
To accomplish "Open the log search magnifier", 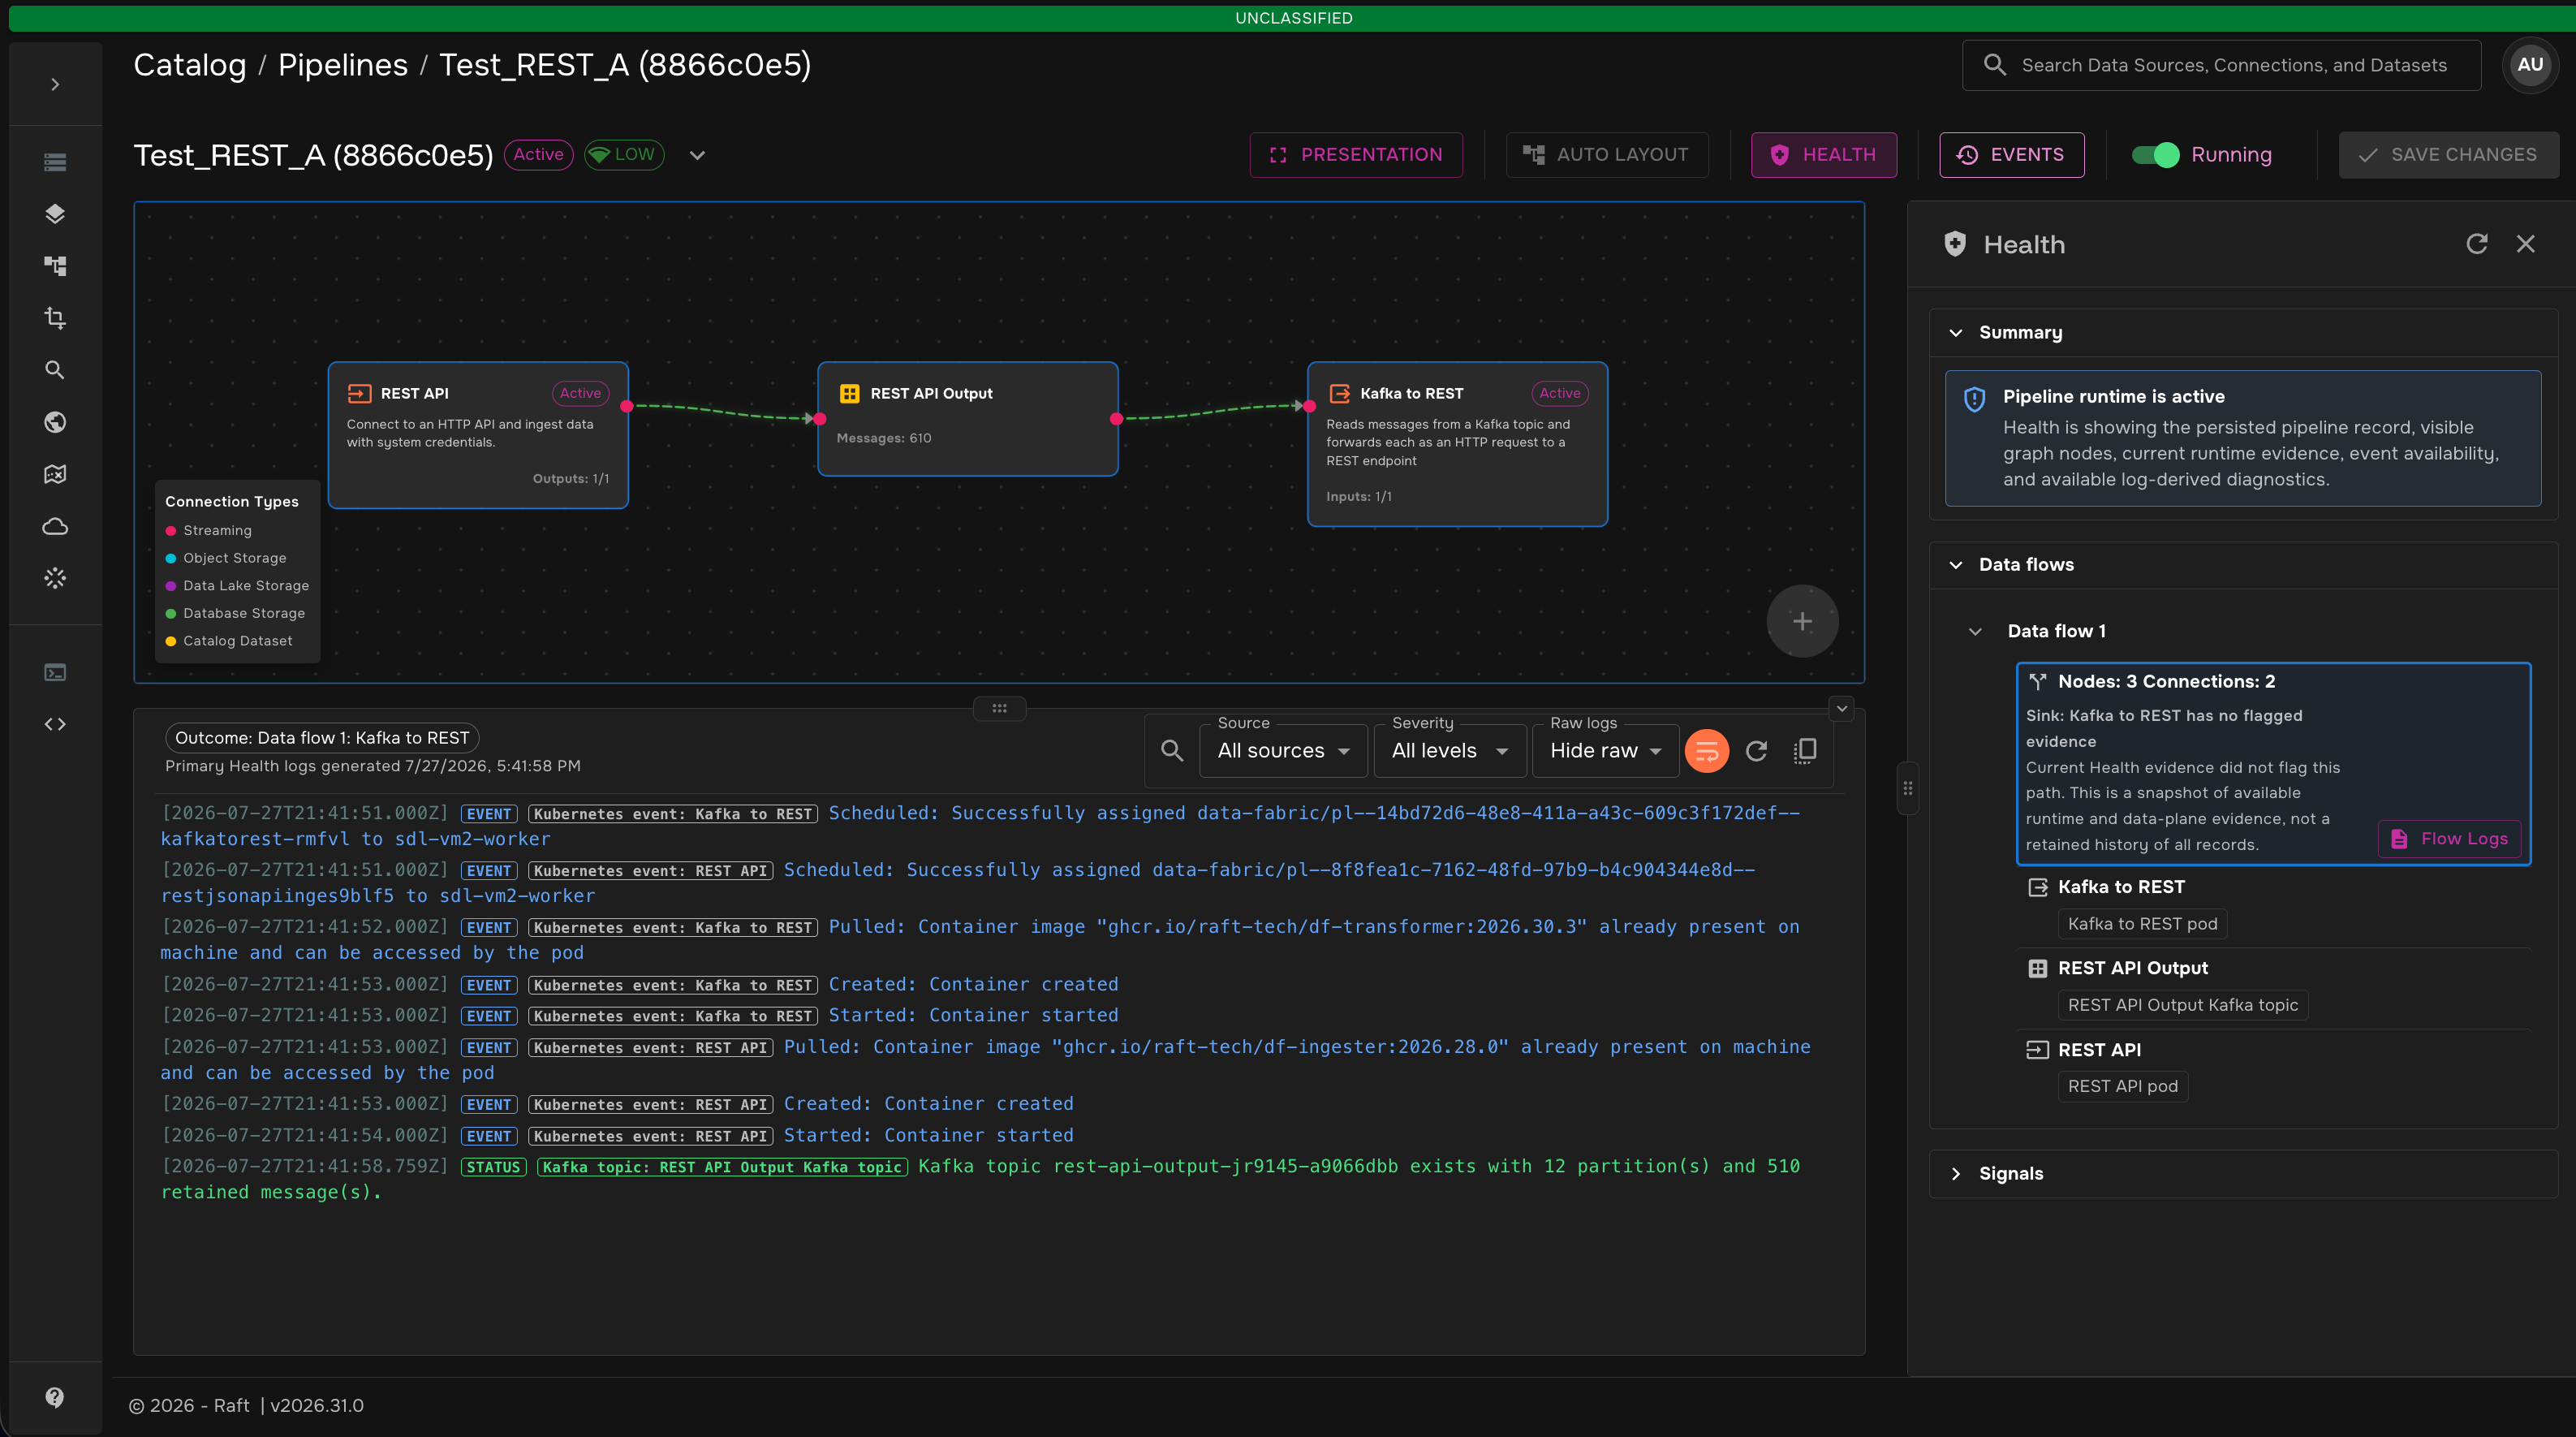I will pos(1172,751).
